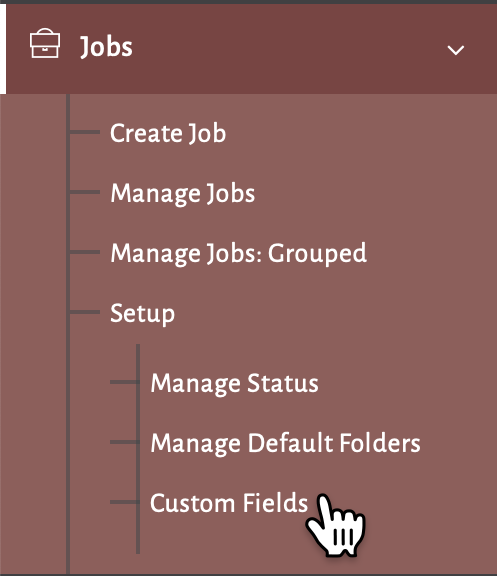The height and width of the screenshot is (576, 497).
Task: Click white active indicator strip beside Jobs
Action: pyautogui.click(x=3, y=49)
